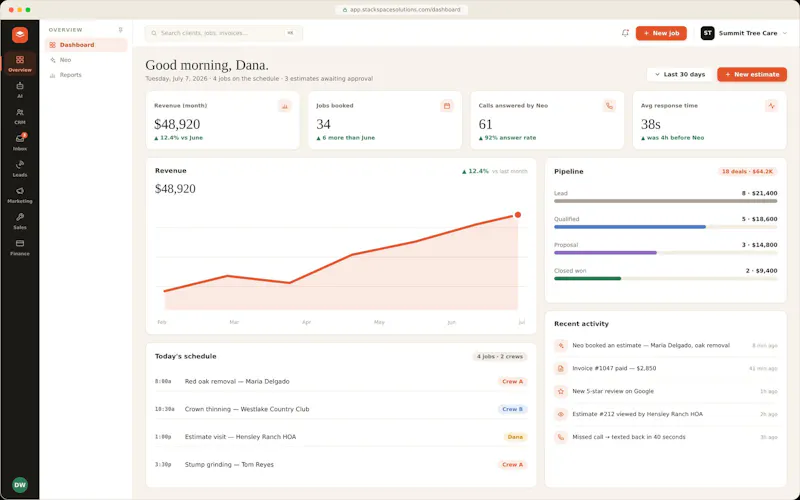
Task: Click the 92% answer rate text
Action: coord(507,138)
